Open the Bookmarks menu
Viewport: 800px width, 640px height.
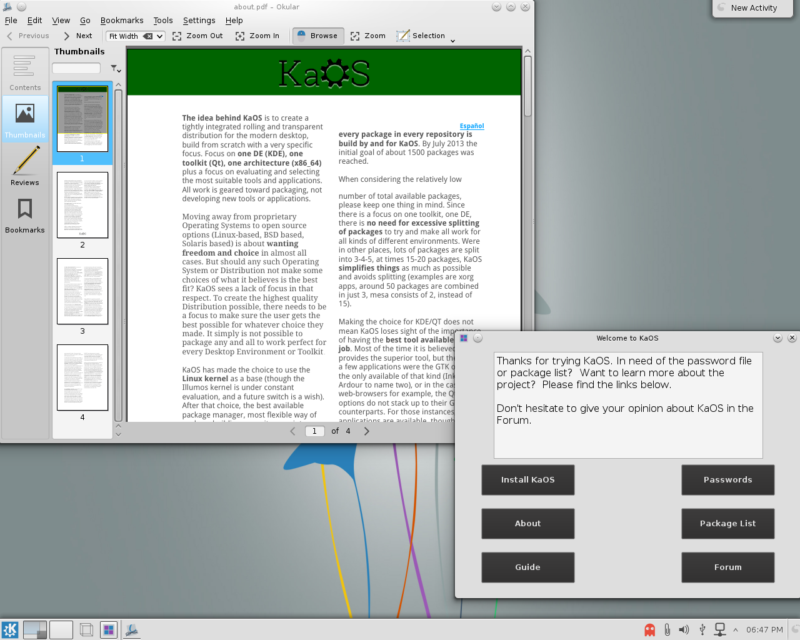(x=121, y=20)
